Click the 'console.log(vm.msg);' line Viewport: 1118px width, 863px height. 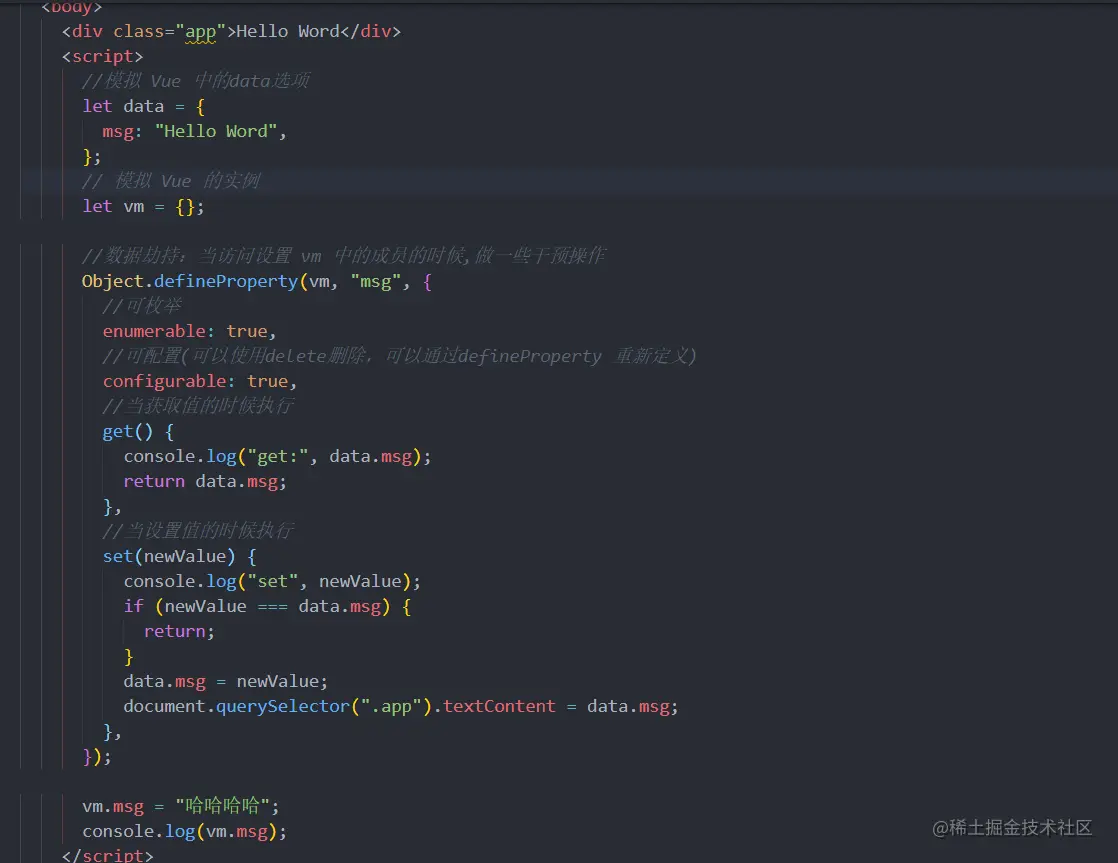185,832
